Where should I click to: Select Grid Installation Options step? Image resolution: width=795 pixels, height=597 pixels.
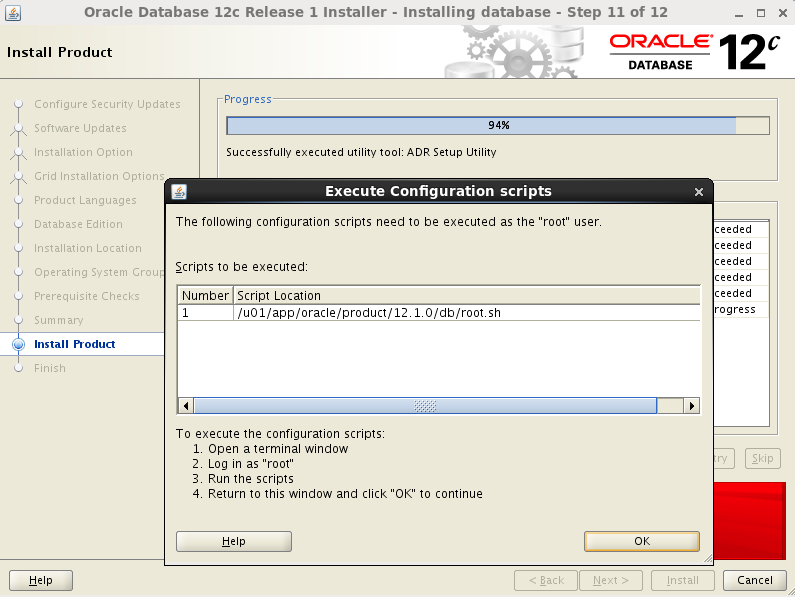[x=99, y=176]
